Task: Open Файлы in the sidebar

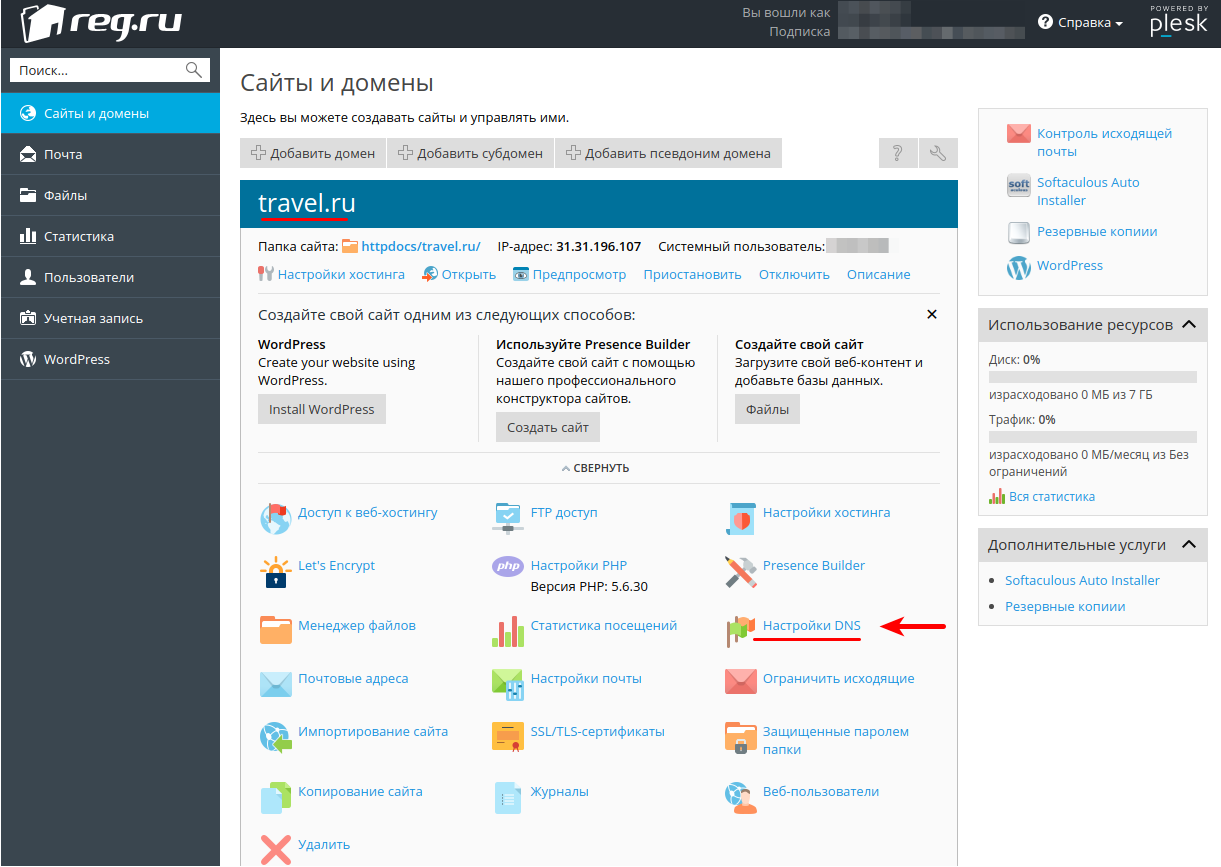Action: point(110,195)
